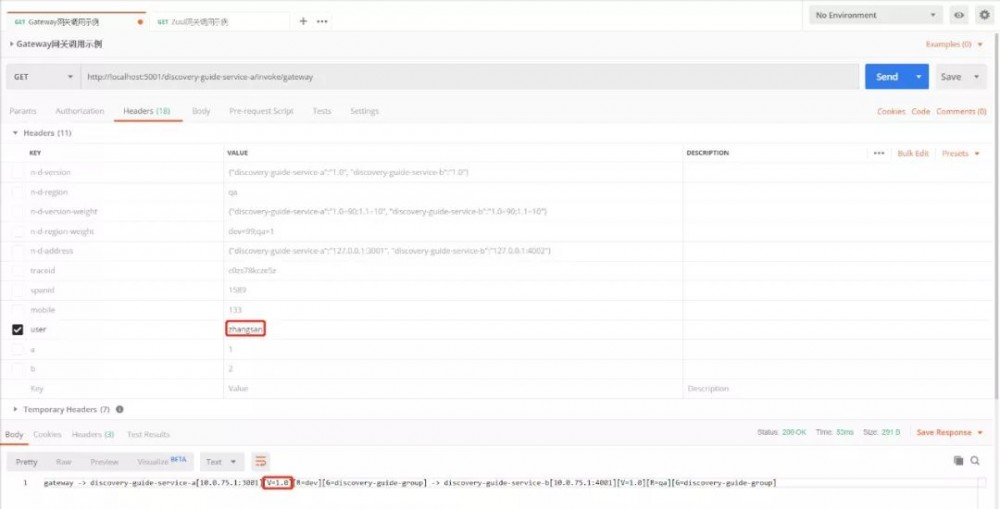Save the request

[950, 77]
